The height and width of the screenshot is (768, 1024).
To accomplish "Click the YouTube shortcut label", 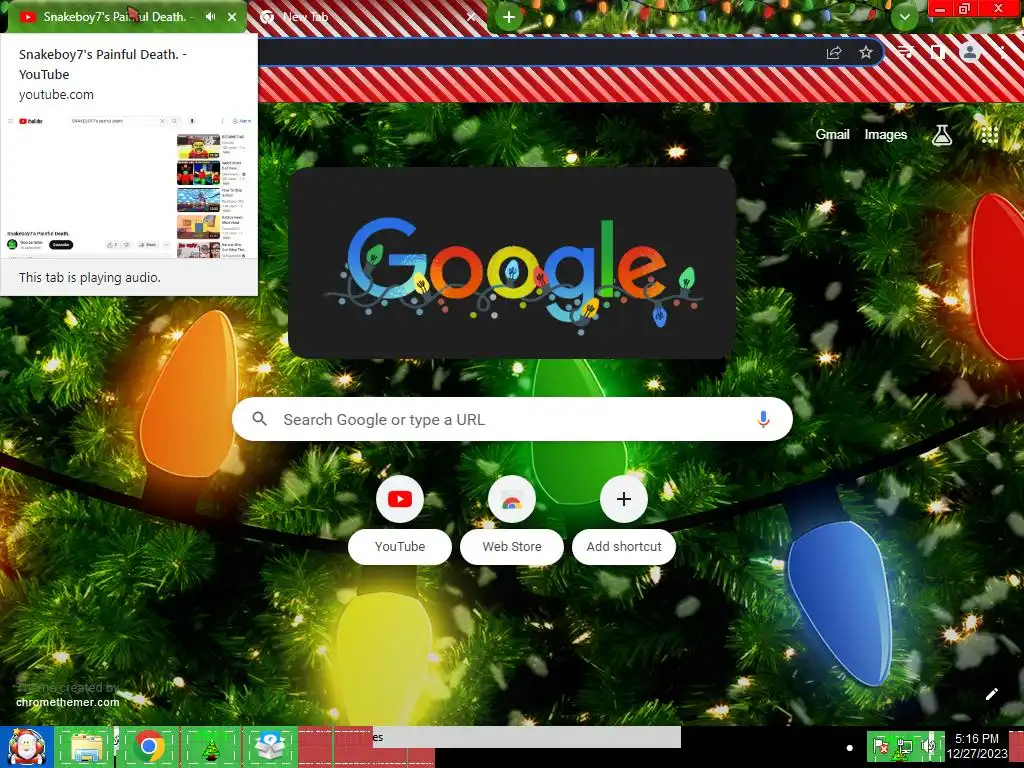I will click(400, 547).
